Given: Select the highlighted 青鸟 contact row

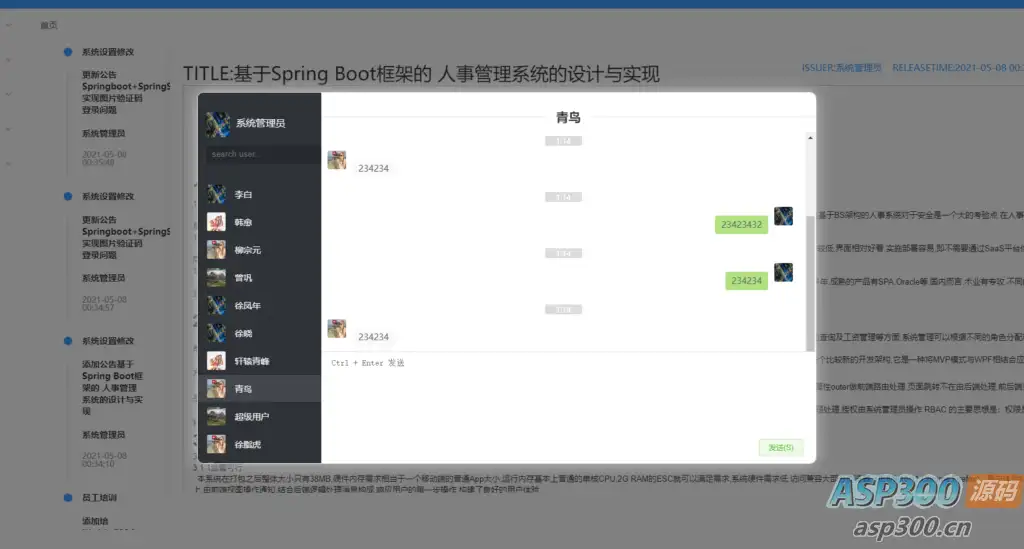Looking at the screenshot, I should pos(259,388).
